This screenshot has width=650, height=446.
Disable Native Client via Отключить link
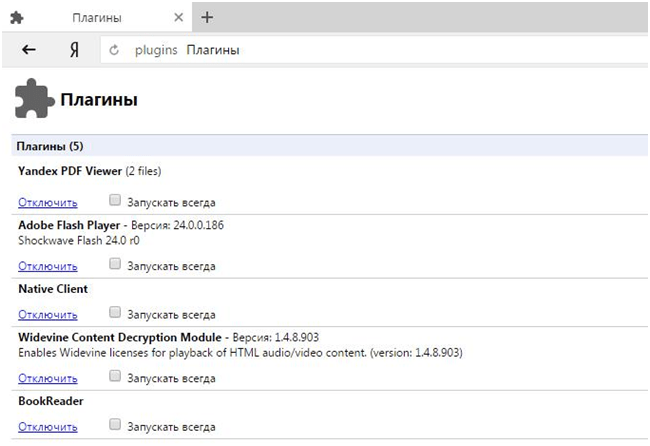click(x=48, y=315)
